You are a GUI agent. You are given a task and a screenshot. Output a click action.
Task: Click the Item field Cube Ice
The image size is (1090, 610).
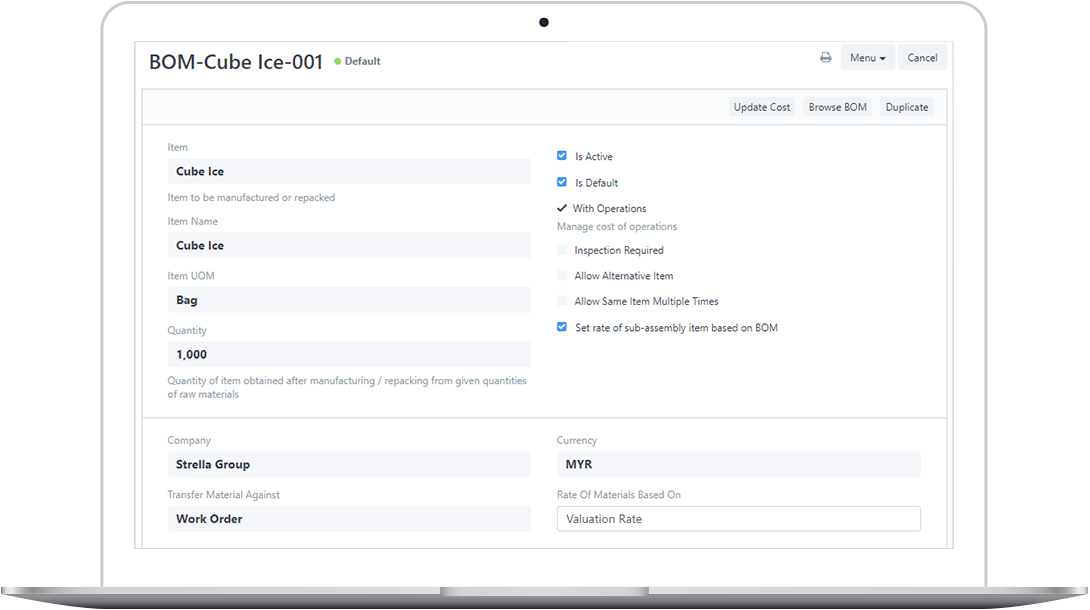(349, 171)
